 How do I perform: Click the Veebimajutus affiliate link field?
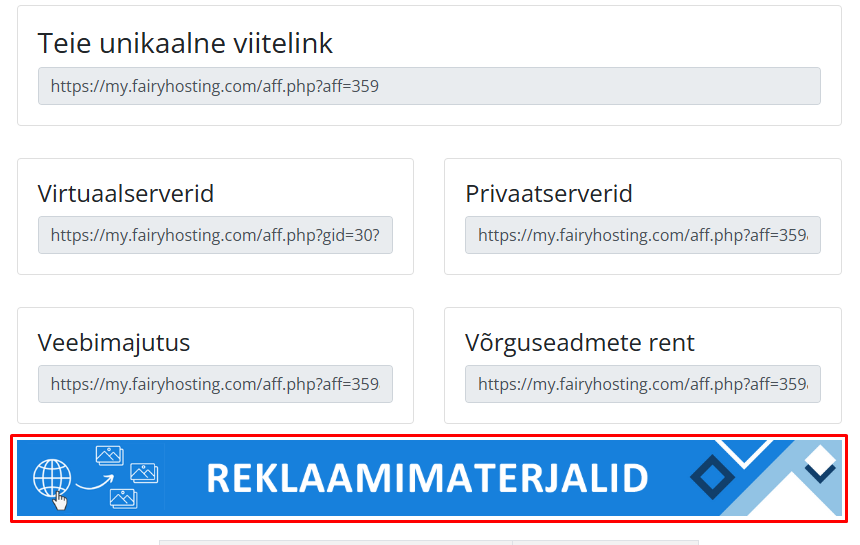[215, 384]
